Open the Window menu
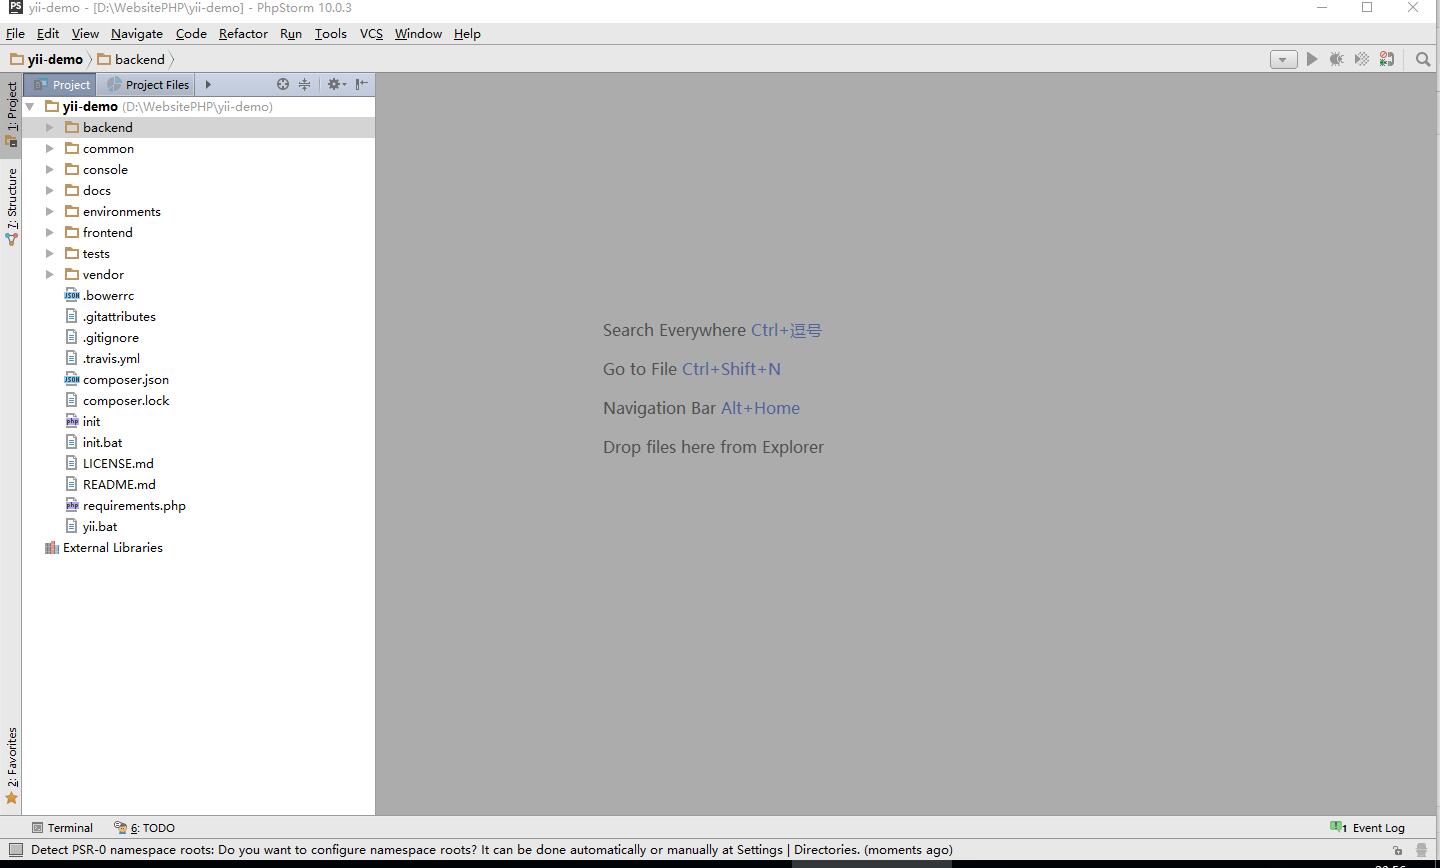The image size is (1440, 868). coord(418,33)
